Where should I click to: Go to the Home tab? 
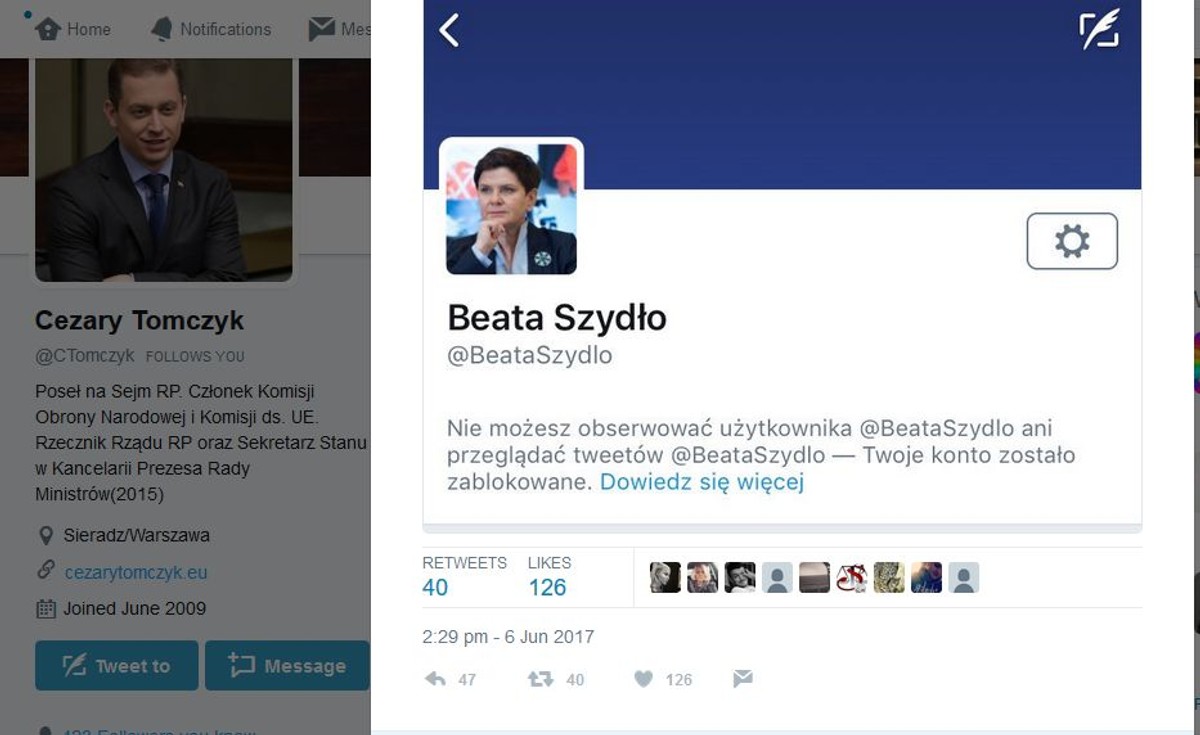[73, 29]
